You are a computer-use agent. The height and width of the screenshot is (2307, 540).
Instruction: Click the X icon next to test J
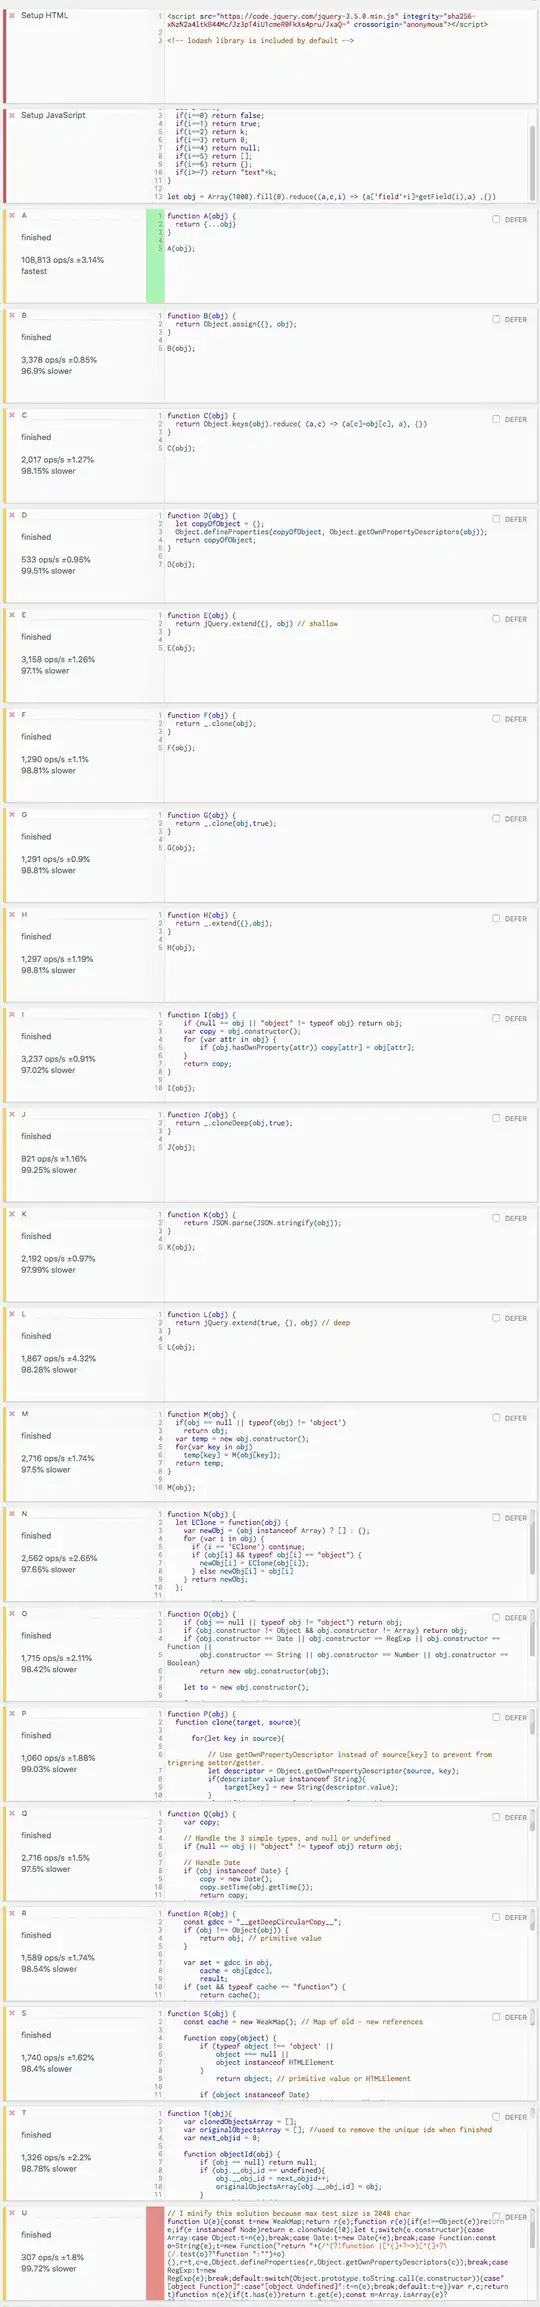(13, 1114)
